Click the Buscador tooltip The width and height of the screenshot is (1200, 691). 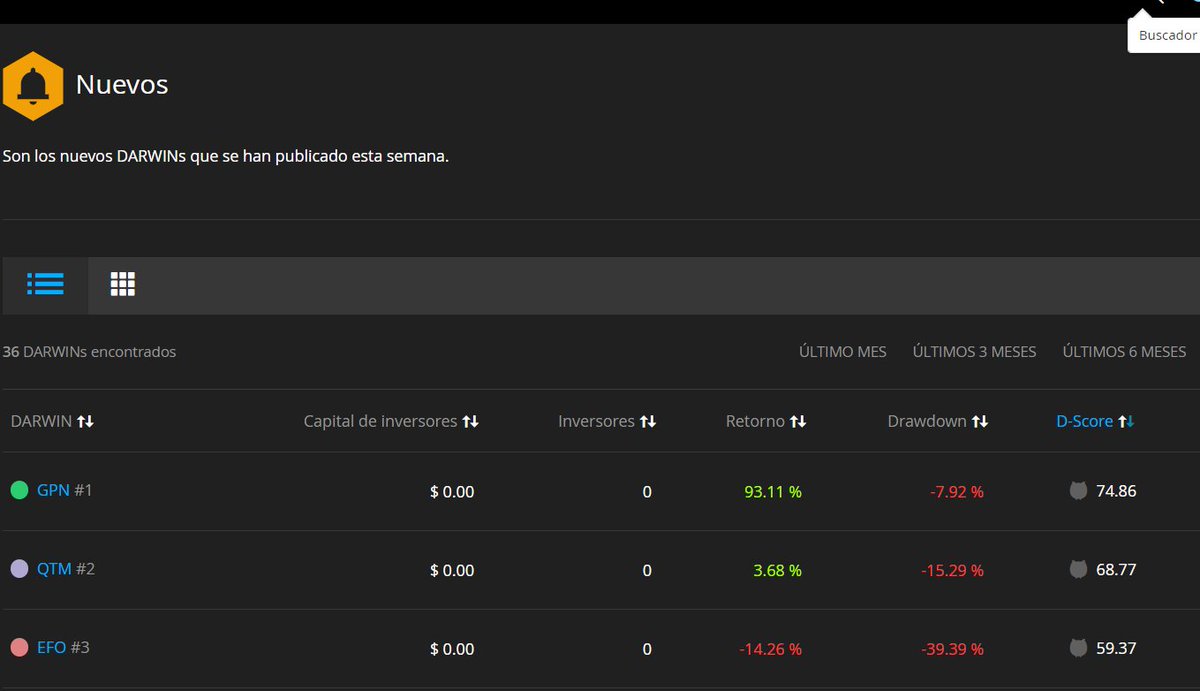(1166, 35)
